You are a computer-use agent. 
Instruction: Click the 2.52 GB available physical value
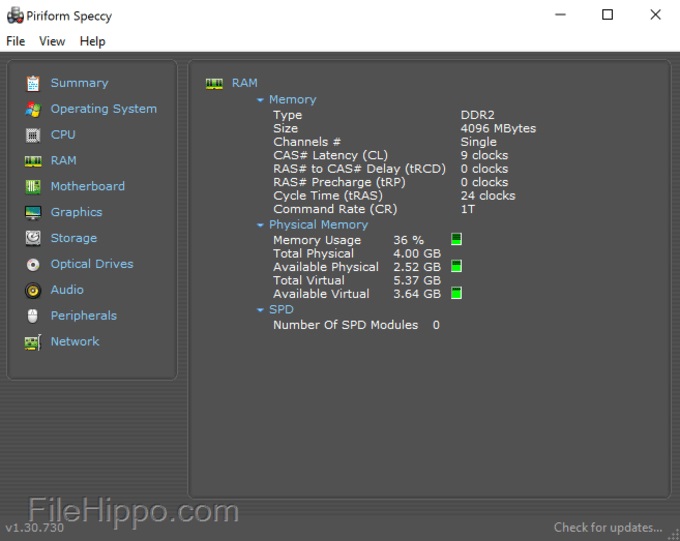pos(417,267)
